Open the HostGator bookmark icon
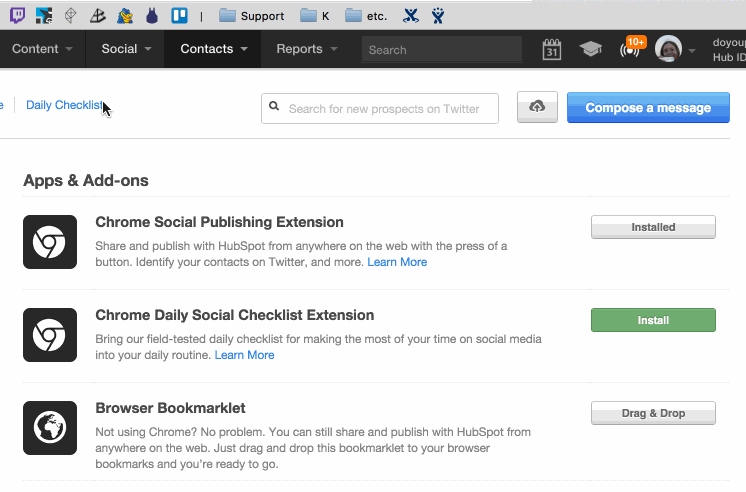Image resolution: width=746 pixels, height=492 pixels. (x=125, y=16)
